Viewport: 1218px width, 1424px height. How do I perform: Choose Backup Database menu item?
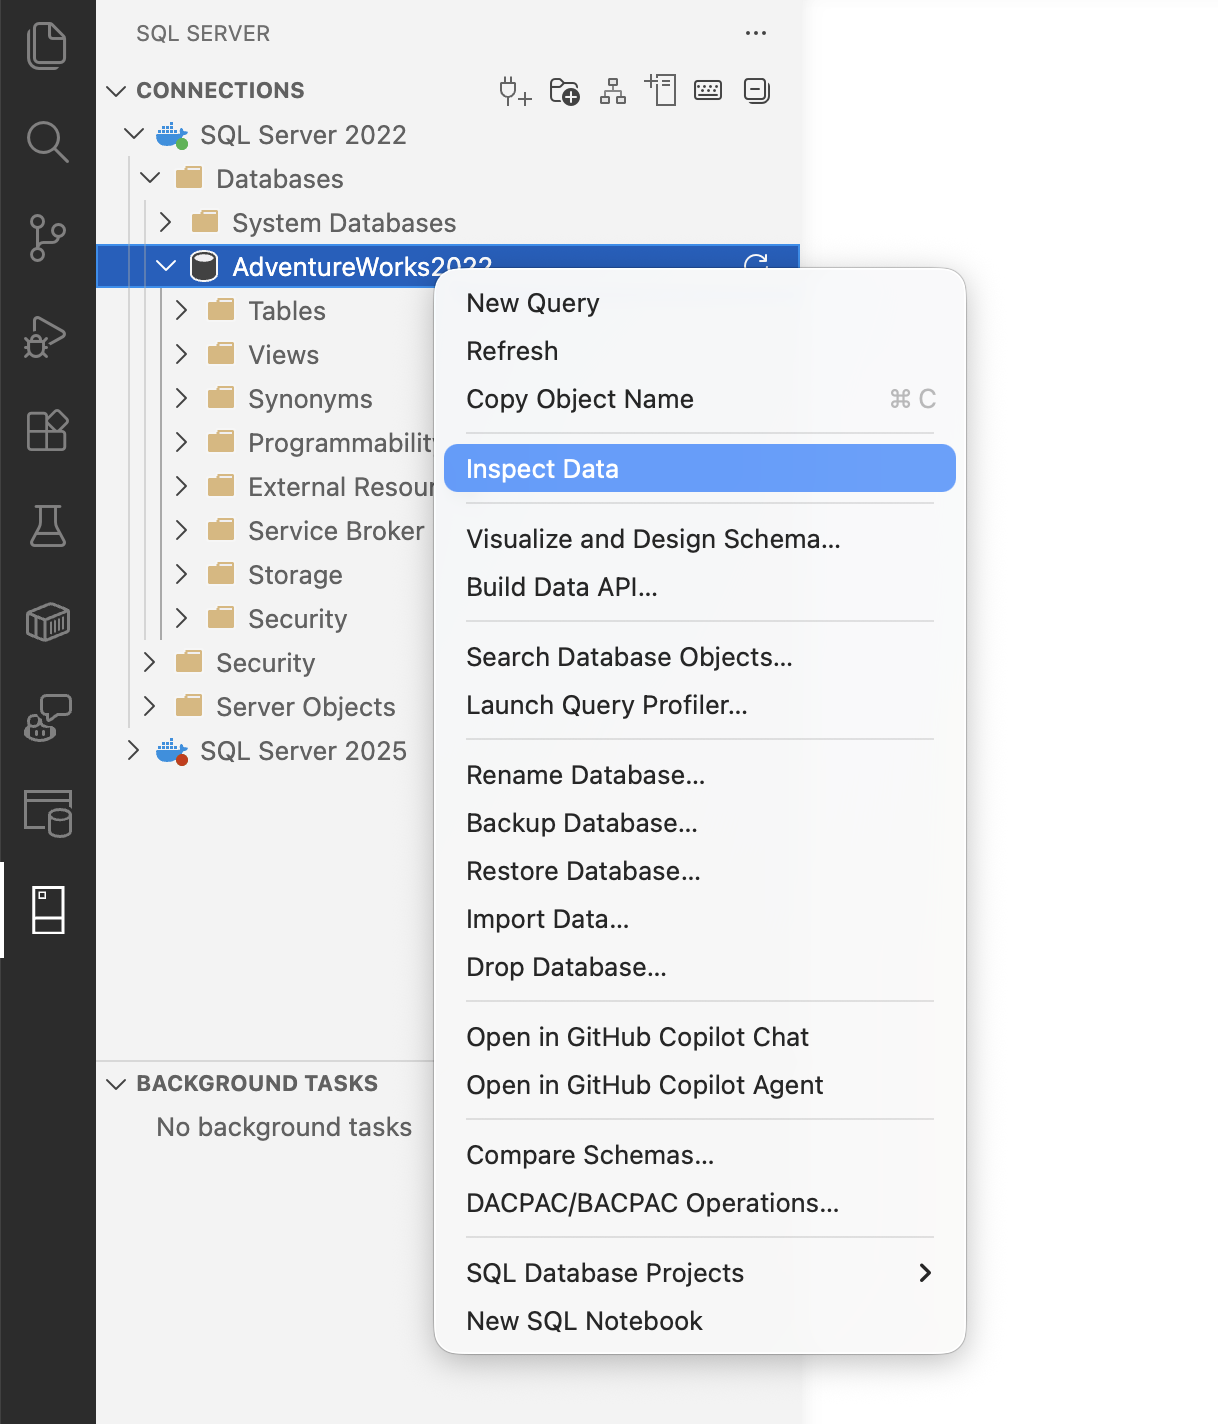[699, 823]
